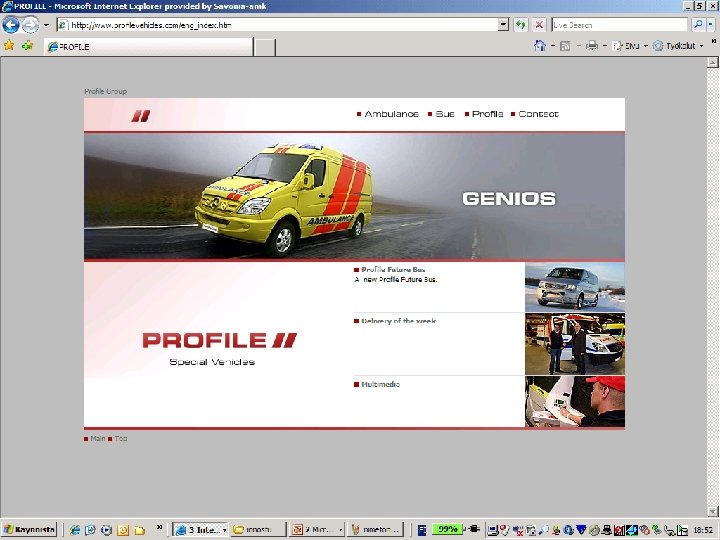Viewport: 720px width, 540px height.
Task: Expand the command bar overflow chevron
Action: [714, 42]
